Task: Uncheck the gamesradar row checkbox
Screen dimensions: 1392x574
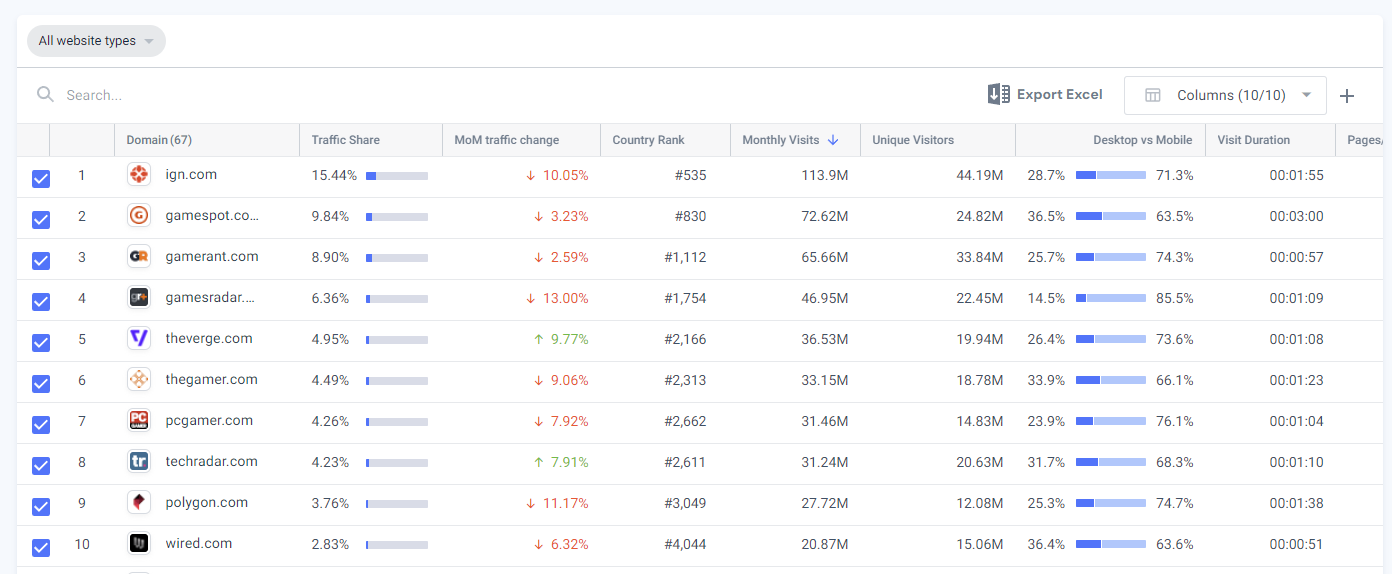Action: pos(41,302)
